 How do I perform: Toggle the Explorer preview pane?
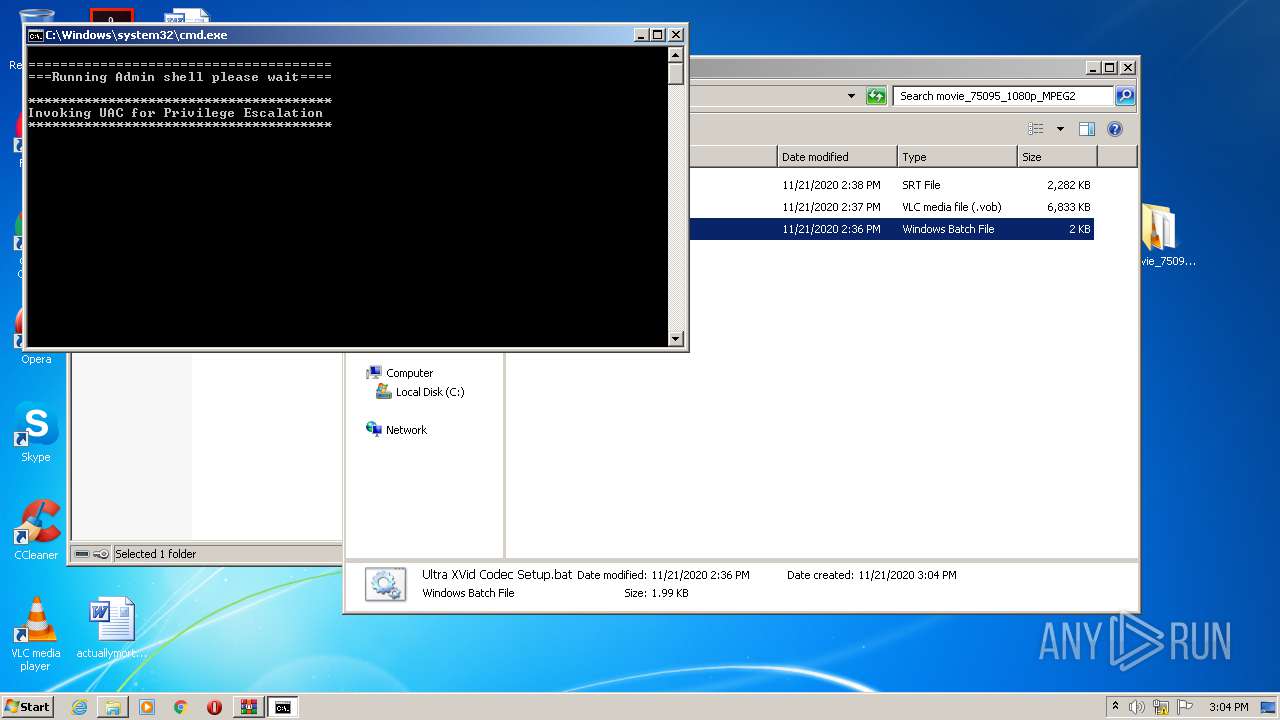(x=1087, y=129)
